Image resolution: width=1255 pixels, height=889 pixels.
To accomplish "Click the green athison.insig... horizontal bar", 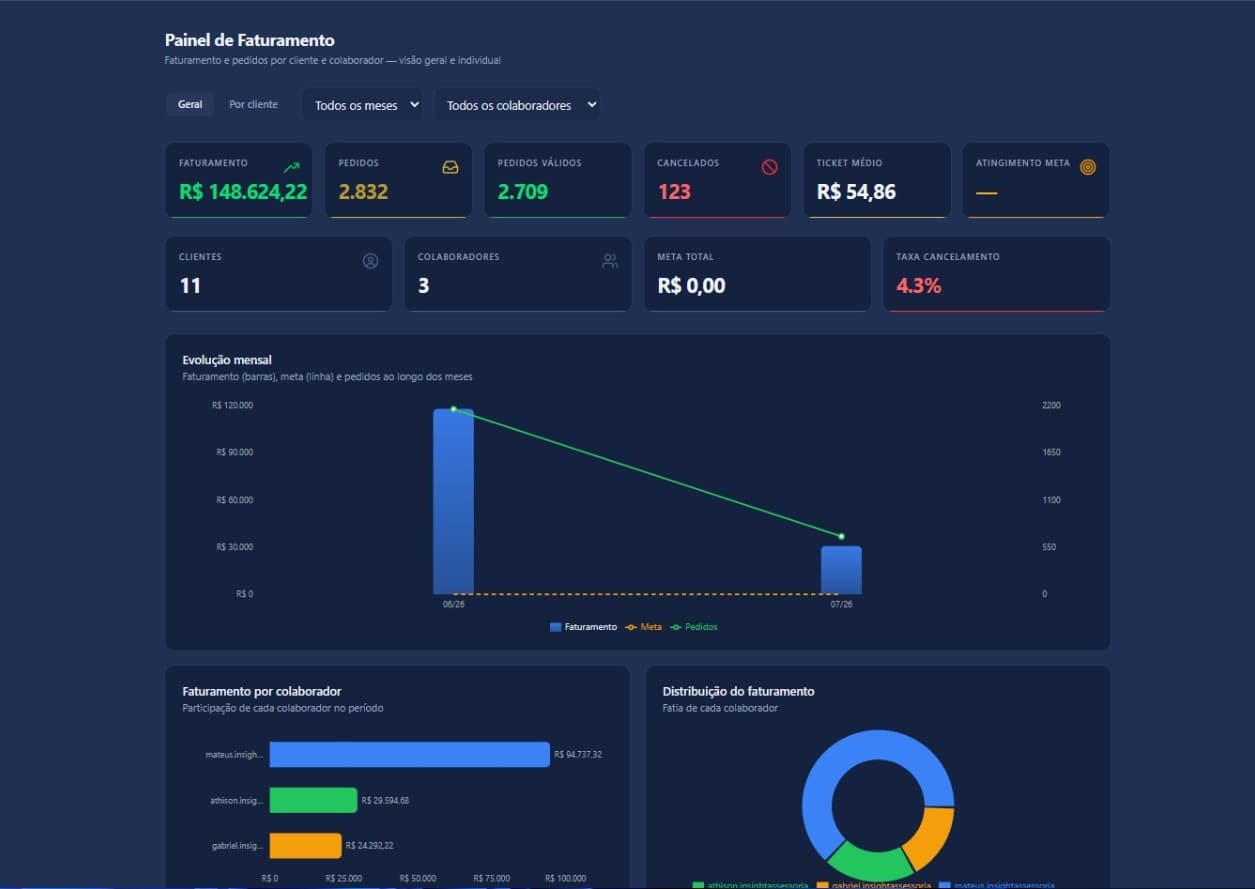I will coord(313,800).
